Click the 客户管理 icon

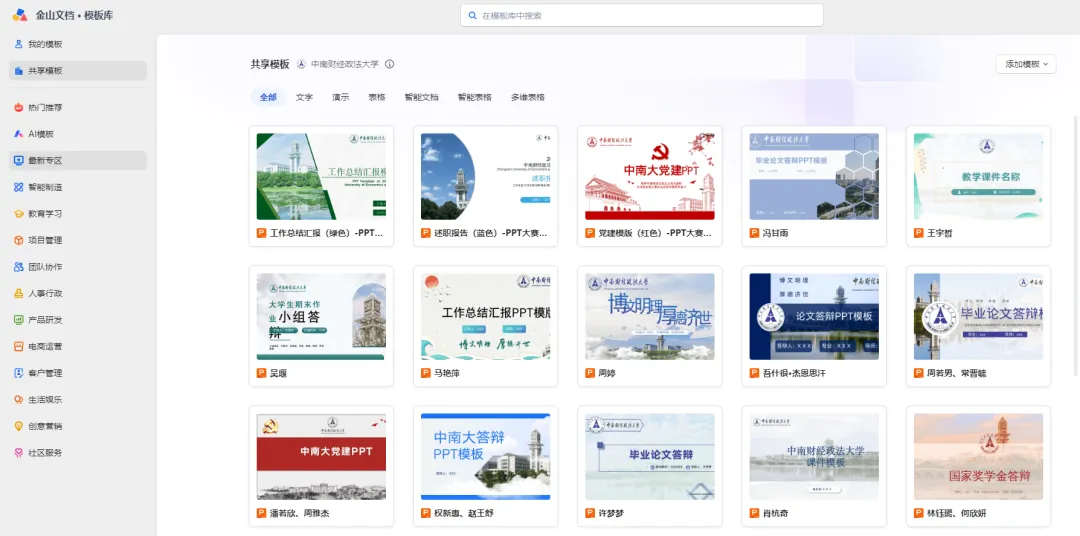19,373
